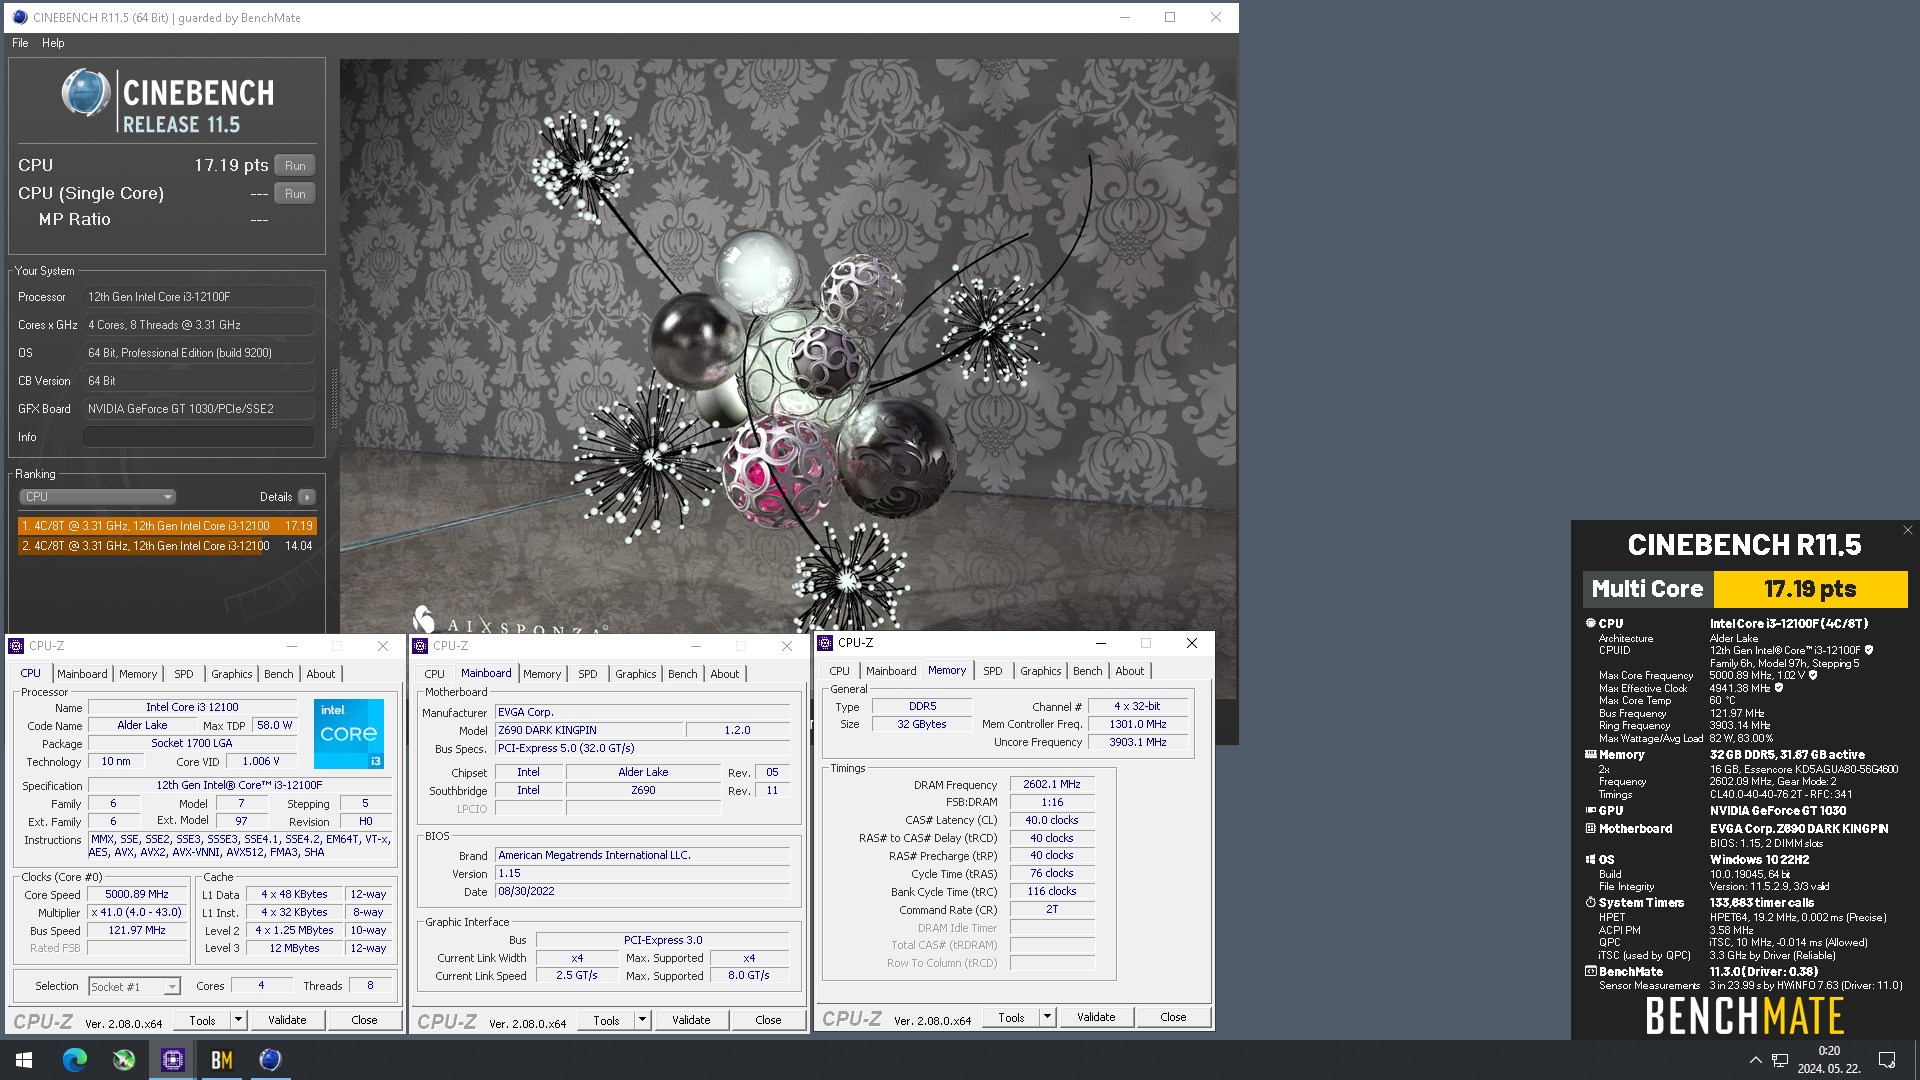Screen dimensions: 1920x1080
Task: Click the Cinebench sphere icon in title bar
Action: tap(19, 17)
